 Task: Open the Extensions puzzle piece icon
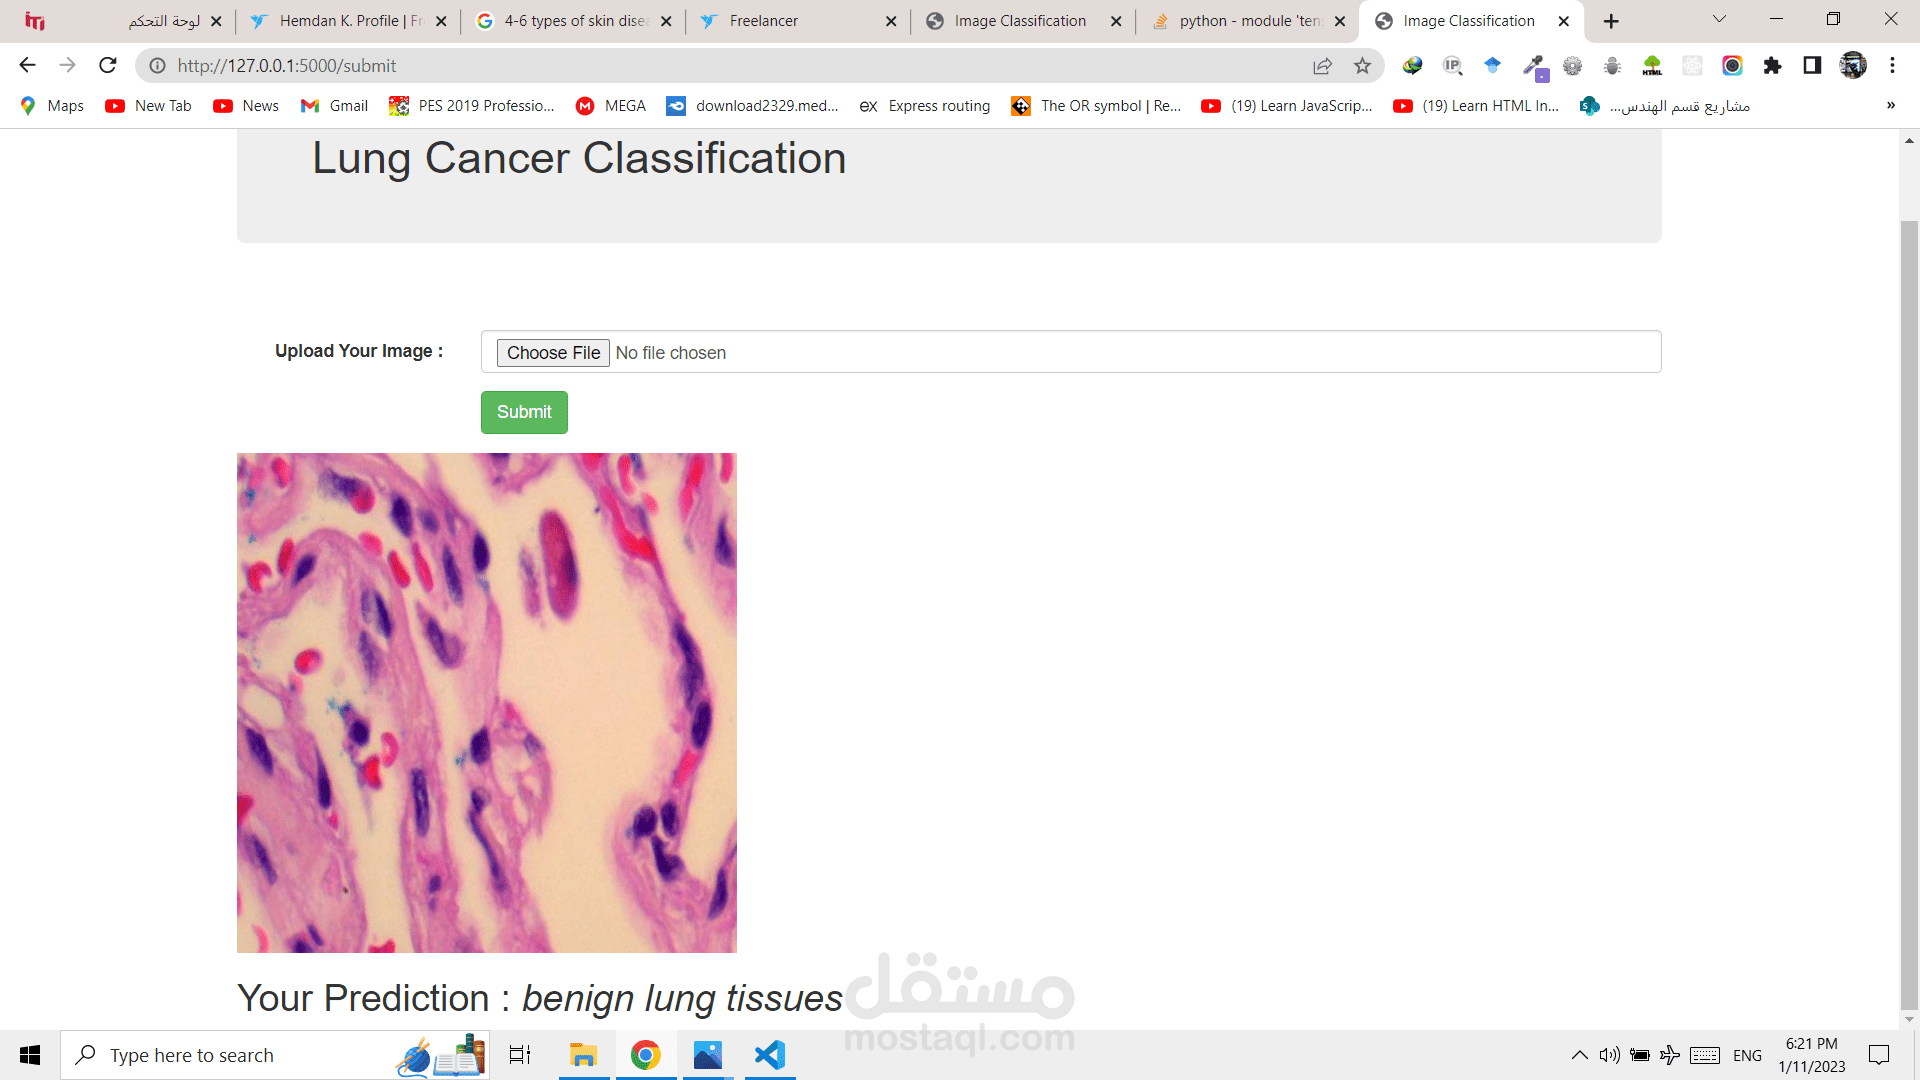point(1772,66)
